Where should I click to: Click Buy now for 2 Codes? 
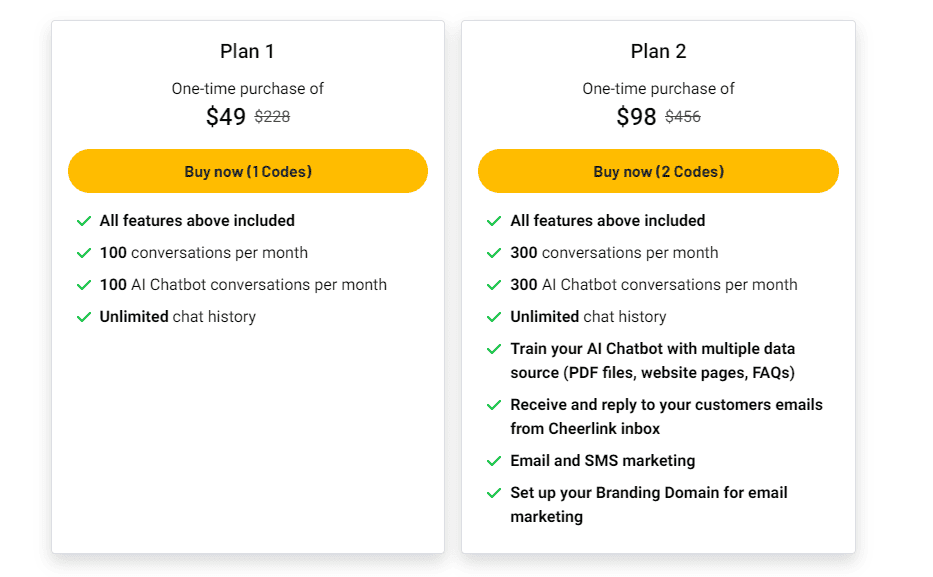658,171
